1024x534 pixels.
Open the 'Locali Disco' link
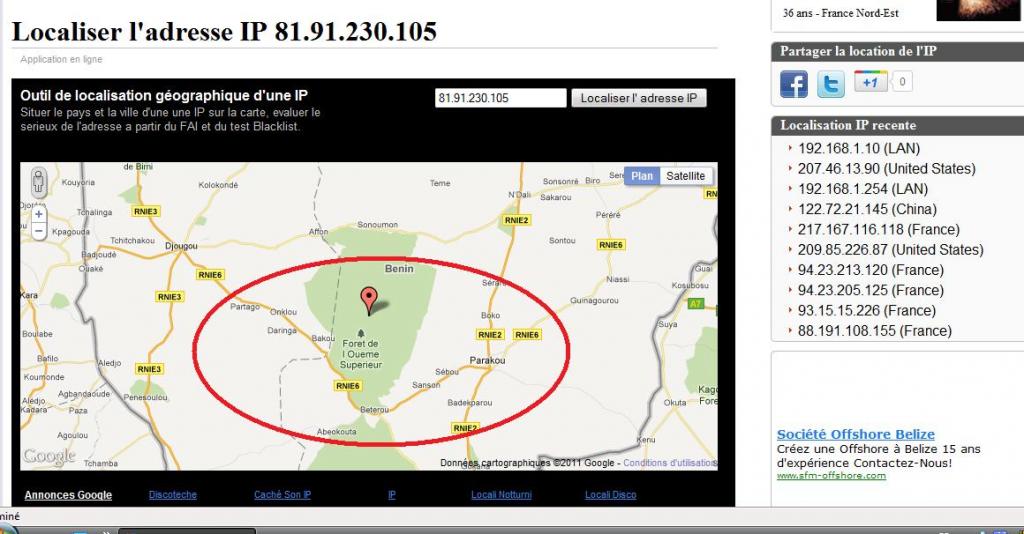[611, 495]
